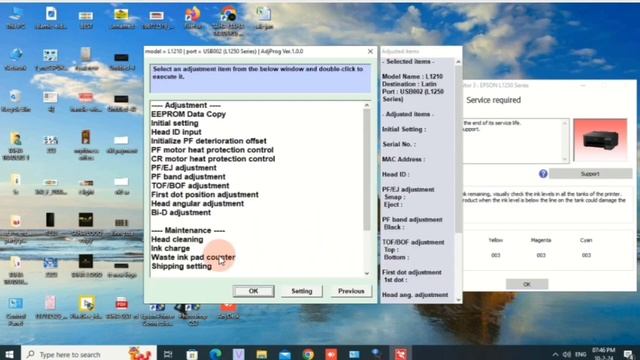Click adjustment list scroll-down arrow
640x360 pixels.
coord(367,273)
